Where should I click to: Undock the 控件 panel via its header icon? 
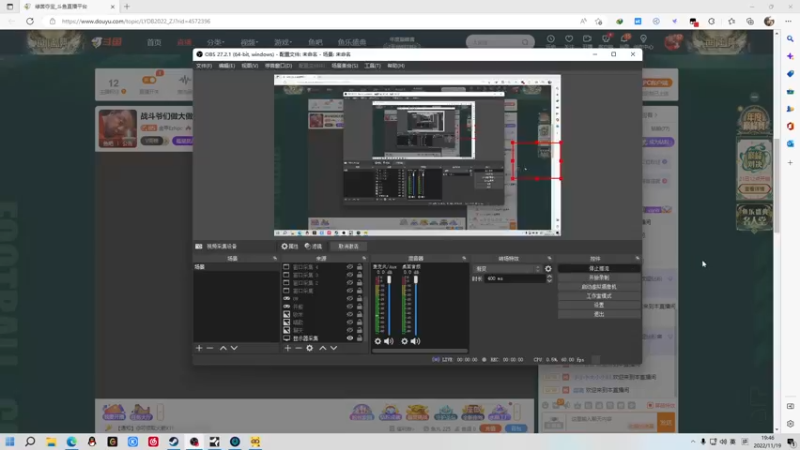(637, 258)
